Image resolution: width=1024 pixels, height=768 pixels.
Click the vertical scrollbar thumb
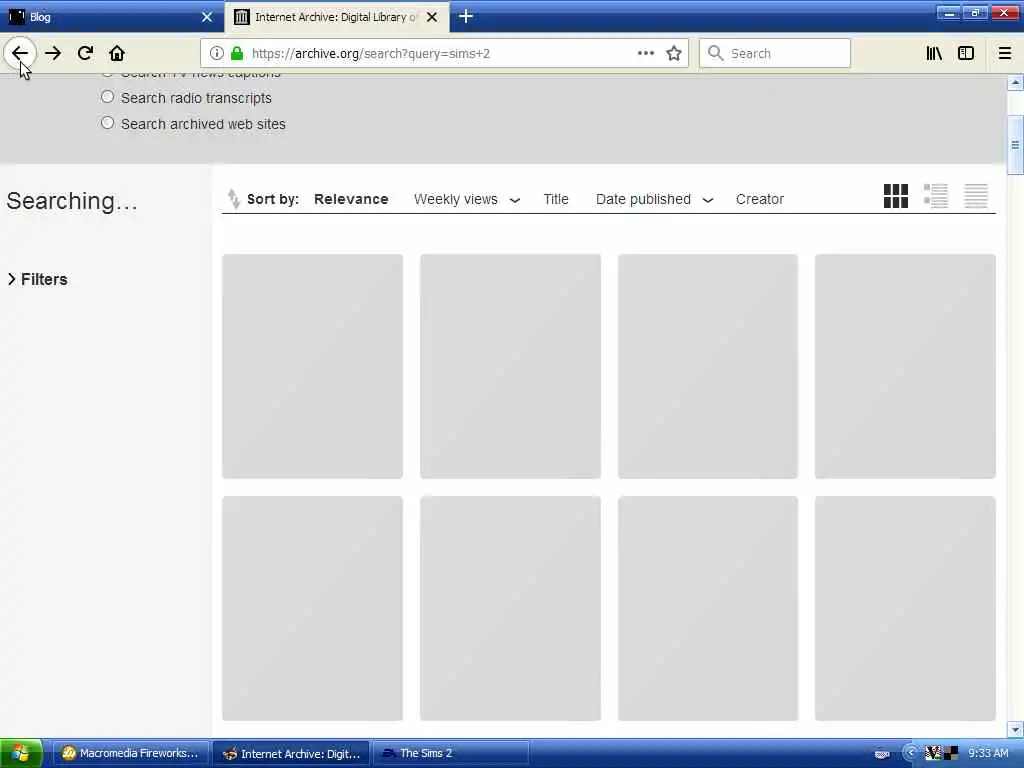click(x=1015, y=145)
